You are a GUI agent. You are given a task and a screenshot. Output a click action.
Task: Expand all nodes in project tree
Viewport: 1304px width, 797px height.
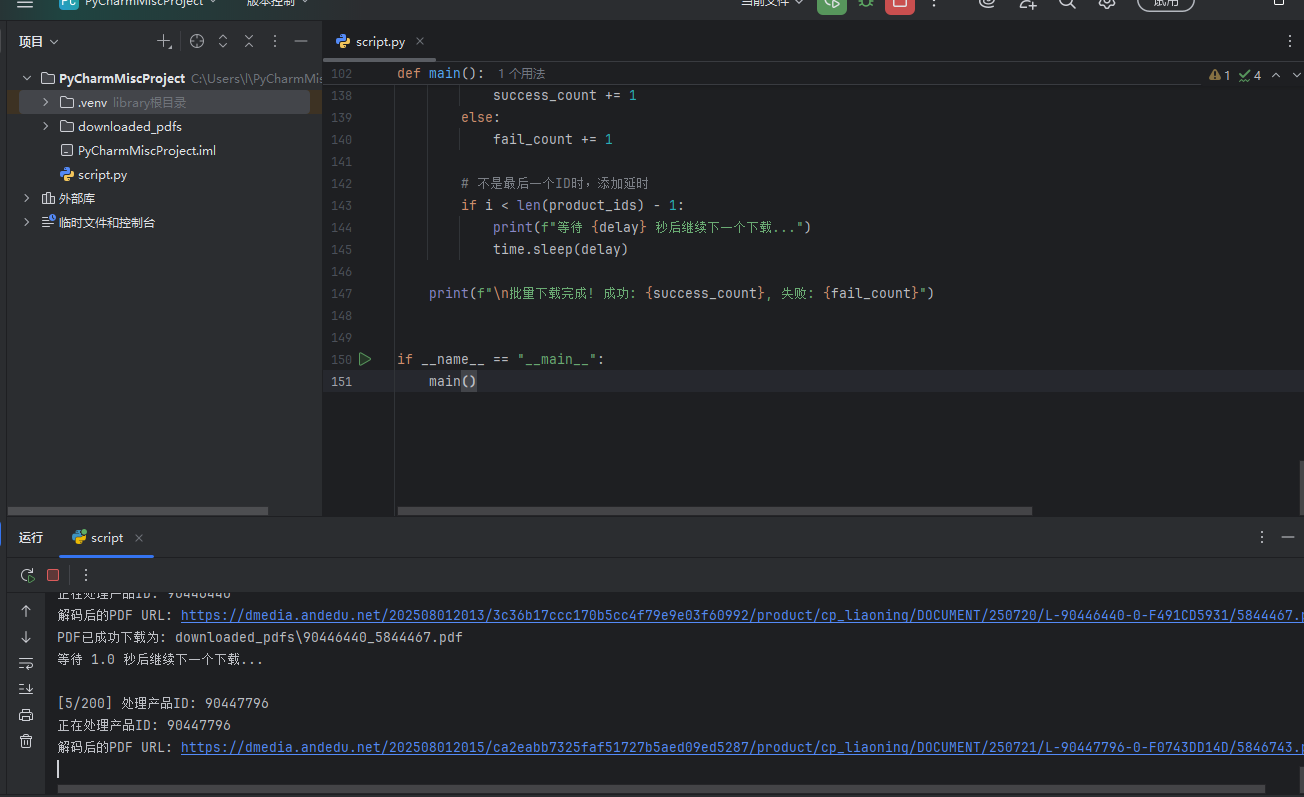click(x=223, y=41)
